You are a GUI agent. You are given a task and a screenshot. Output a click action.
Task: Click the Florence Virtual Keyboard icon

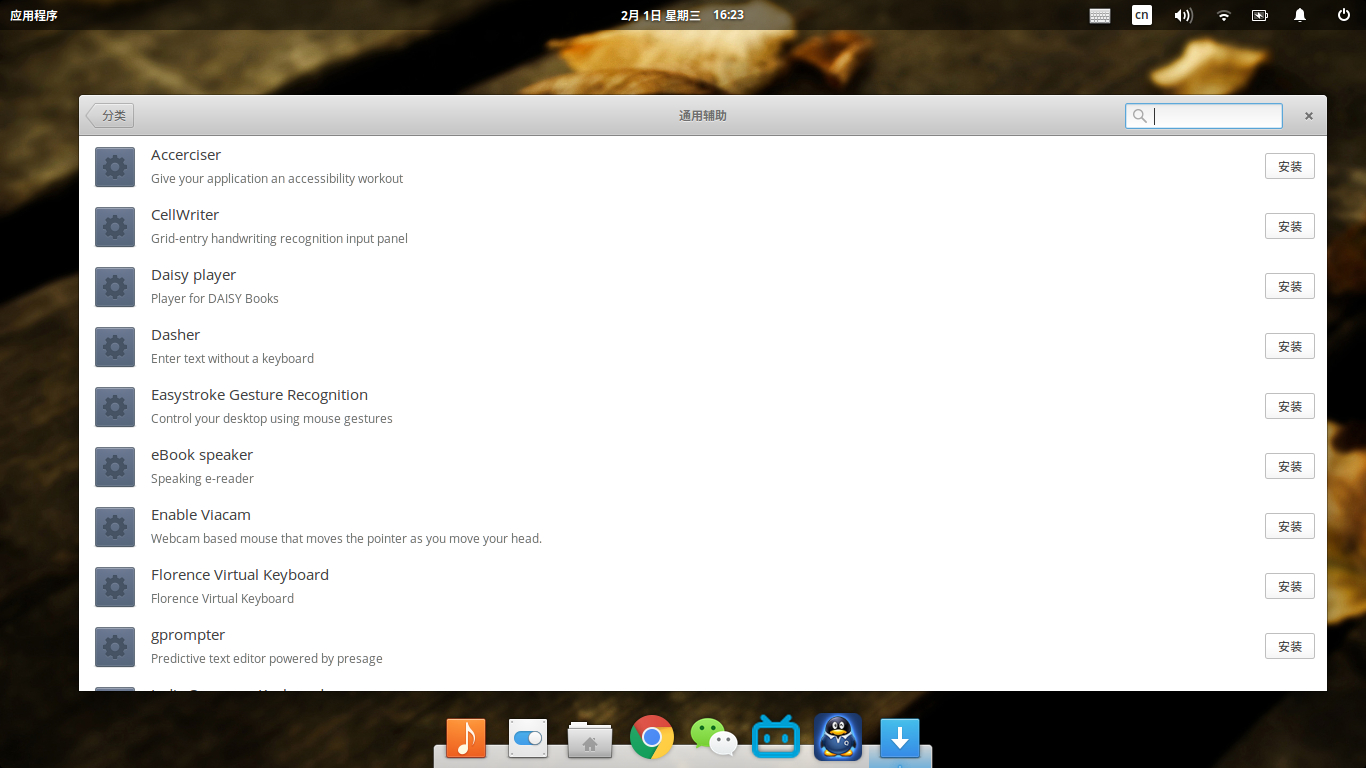pyautogui.click(x=115, y=587)
